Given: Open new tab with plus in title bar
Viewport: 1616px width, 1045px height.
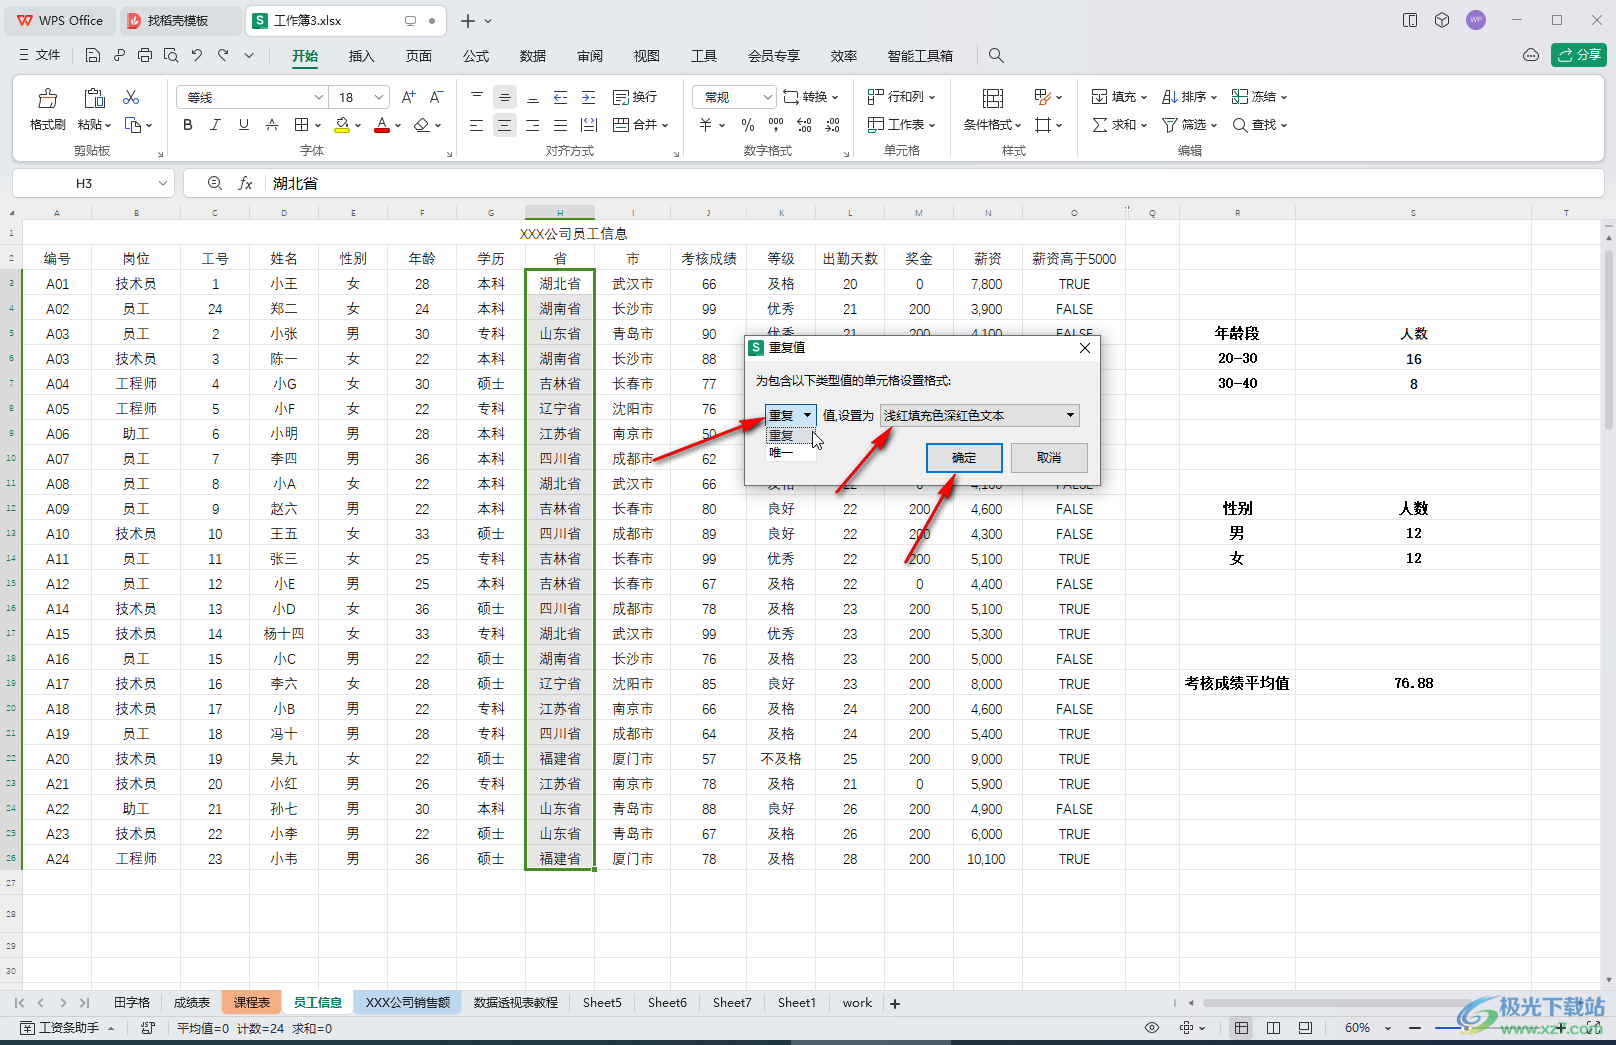Looking at the screenshot, I should click(467, 20).
